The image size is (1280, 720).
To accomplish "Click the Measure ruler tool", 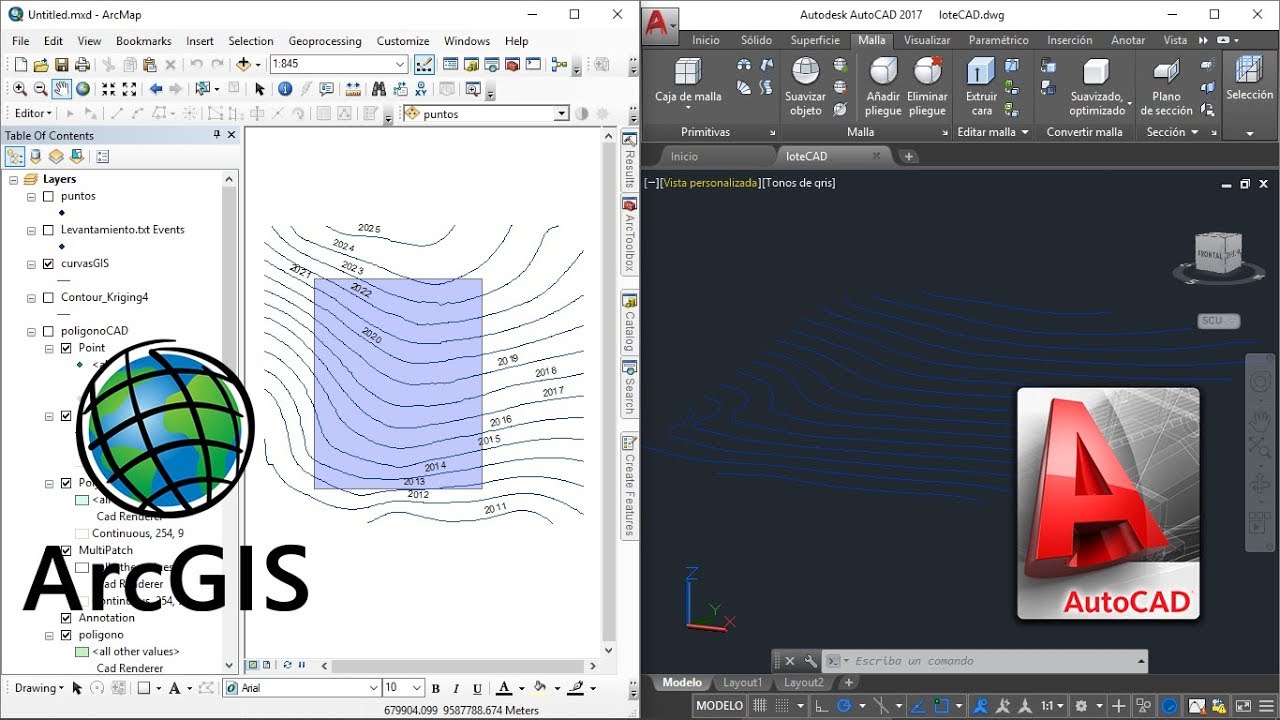I will coord(351,89).
